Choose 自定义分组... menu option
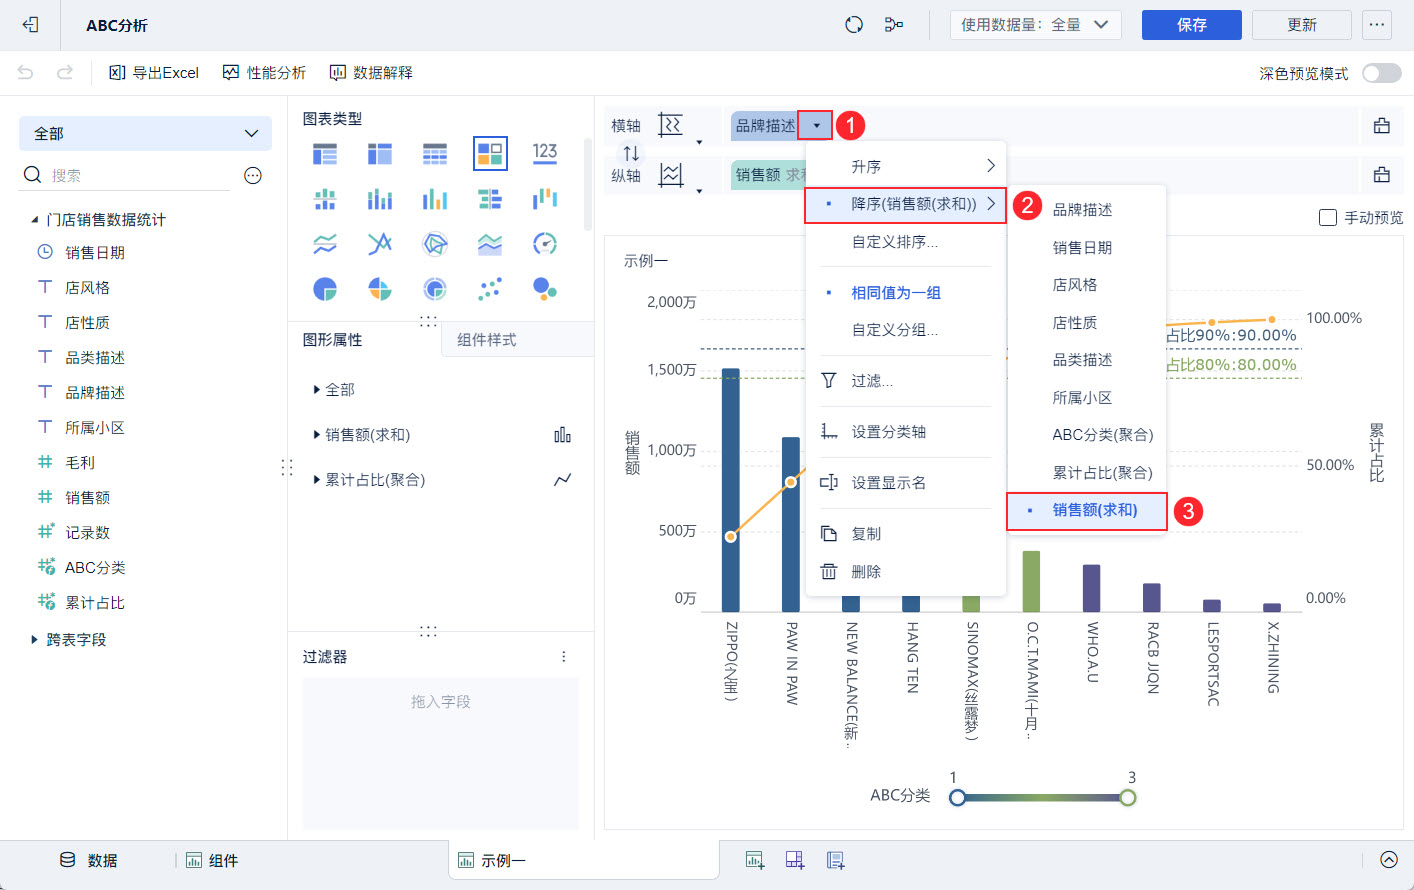1414x890 pixels. click(x=906, y=330)
